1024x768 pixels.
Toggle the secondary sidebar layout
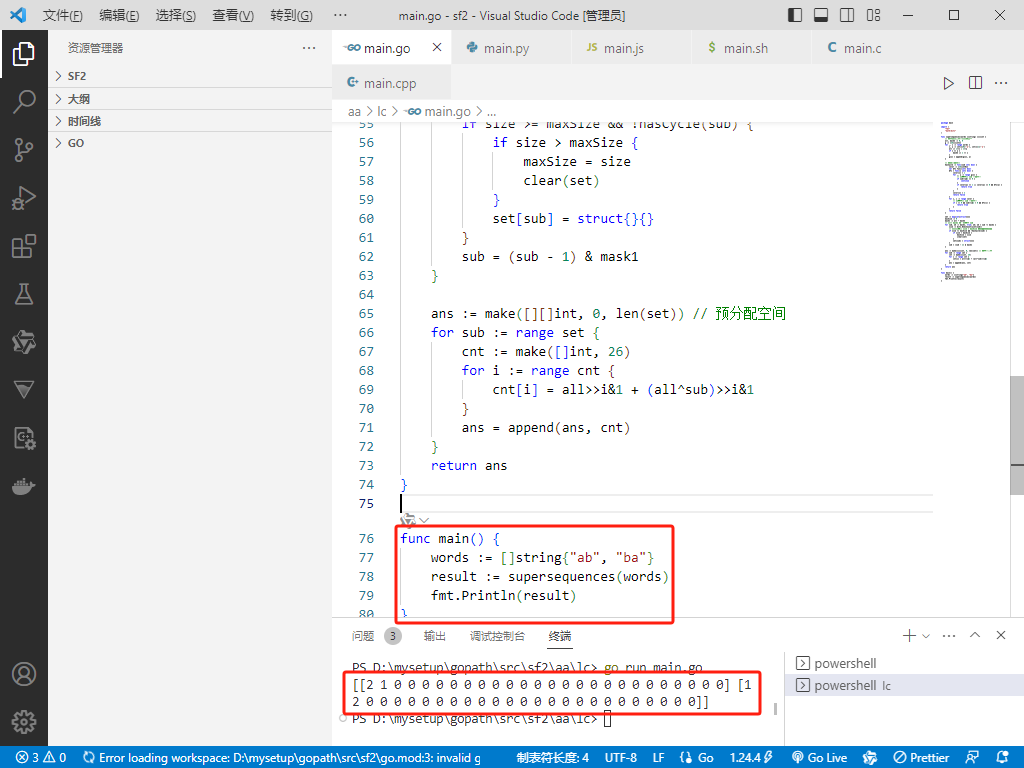(847, 15)
